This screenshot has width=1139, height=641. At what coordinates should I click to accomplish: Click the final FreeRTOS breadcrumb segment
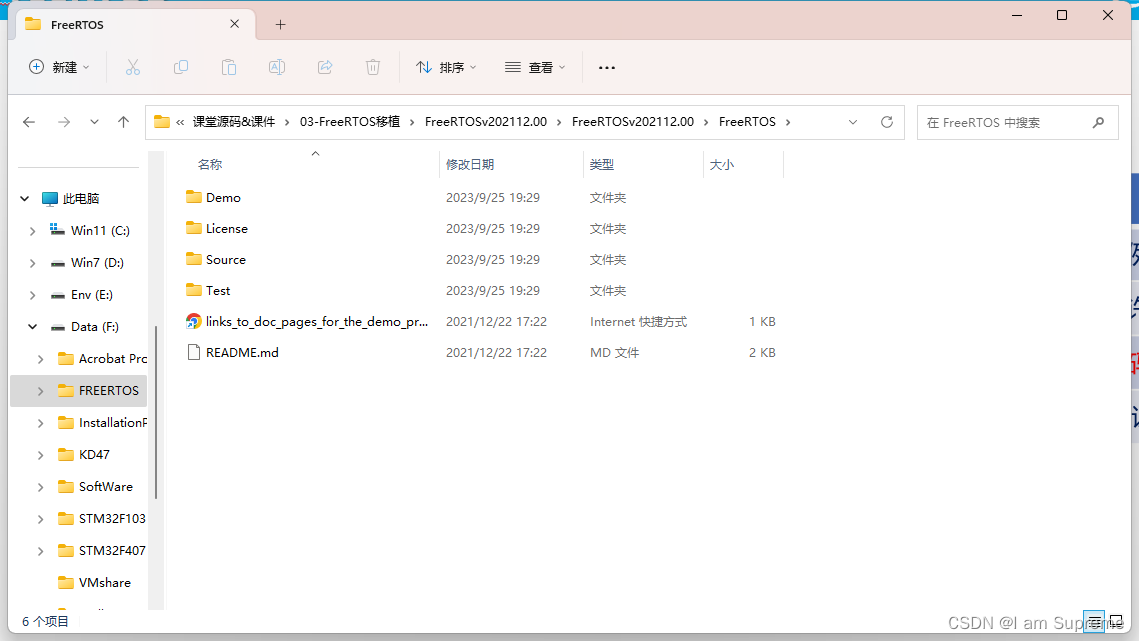click(747, 122)
